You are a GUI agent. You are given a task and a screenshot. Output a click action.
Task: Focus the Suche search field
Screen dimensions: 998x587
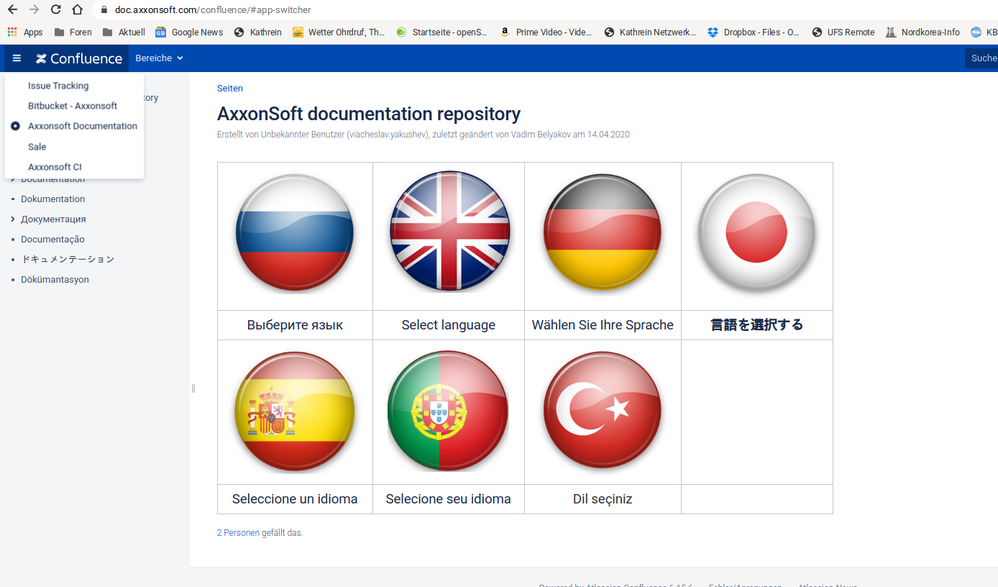983,58
